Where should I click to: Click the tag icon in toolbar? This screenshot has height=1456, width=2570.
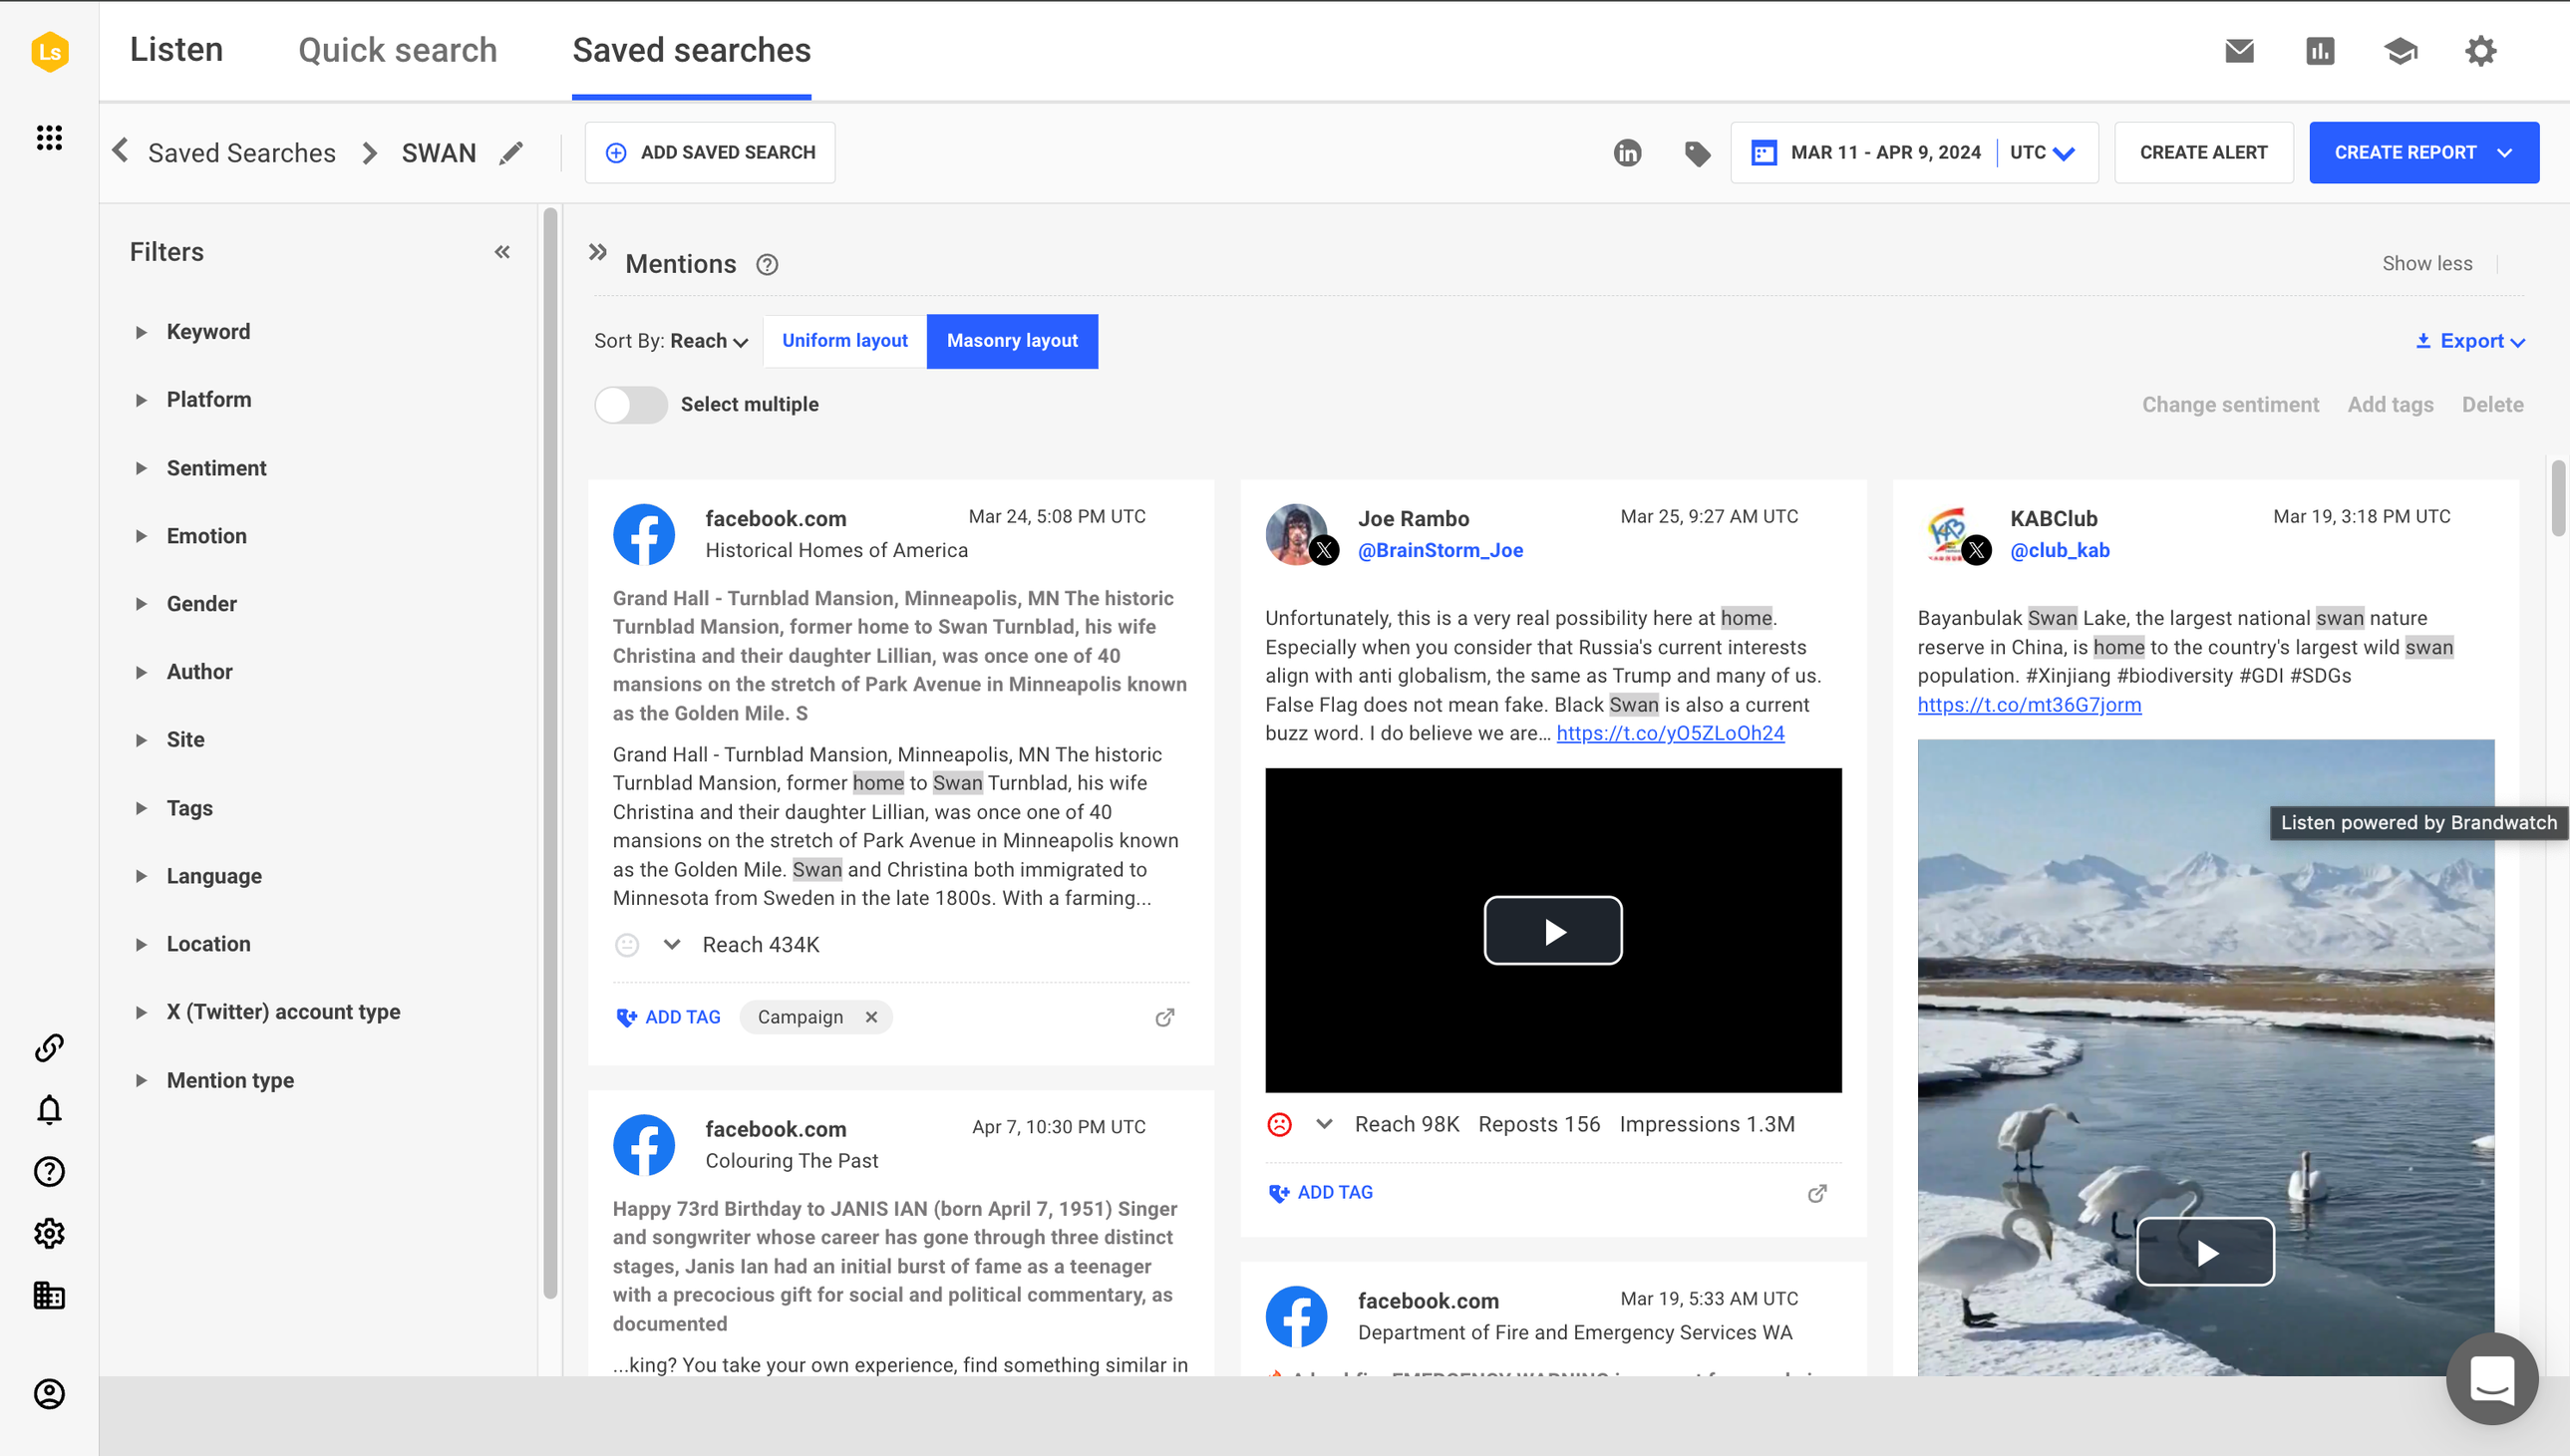[1697, 153]
